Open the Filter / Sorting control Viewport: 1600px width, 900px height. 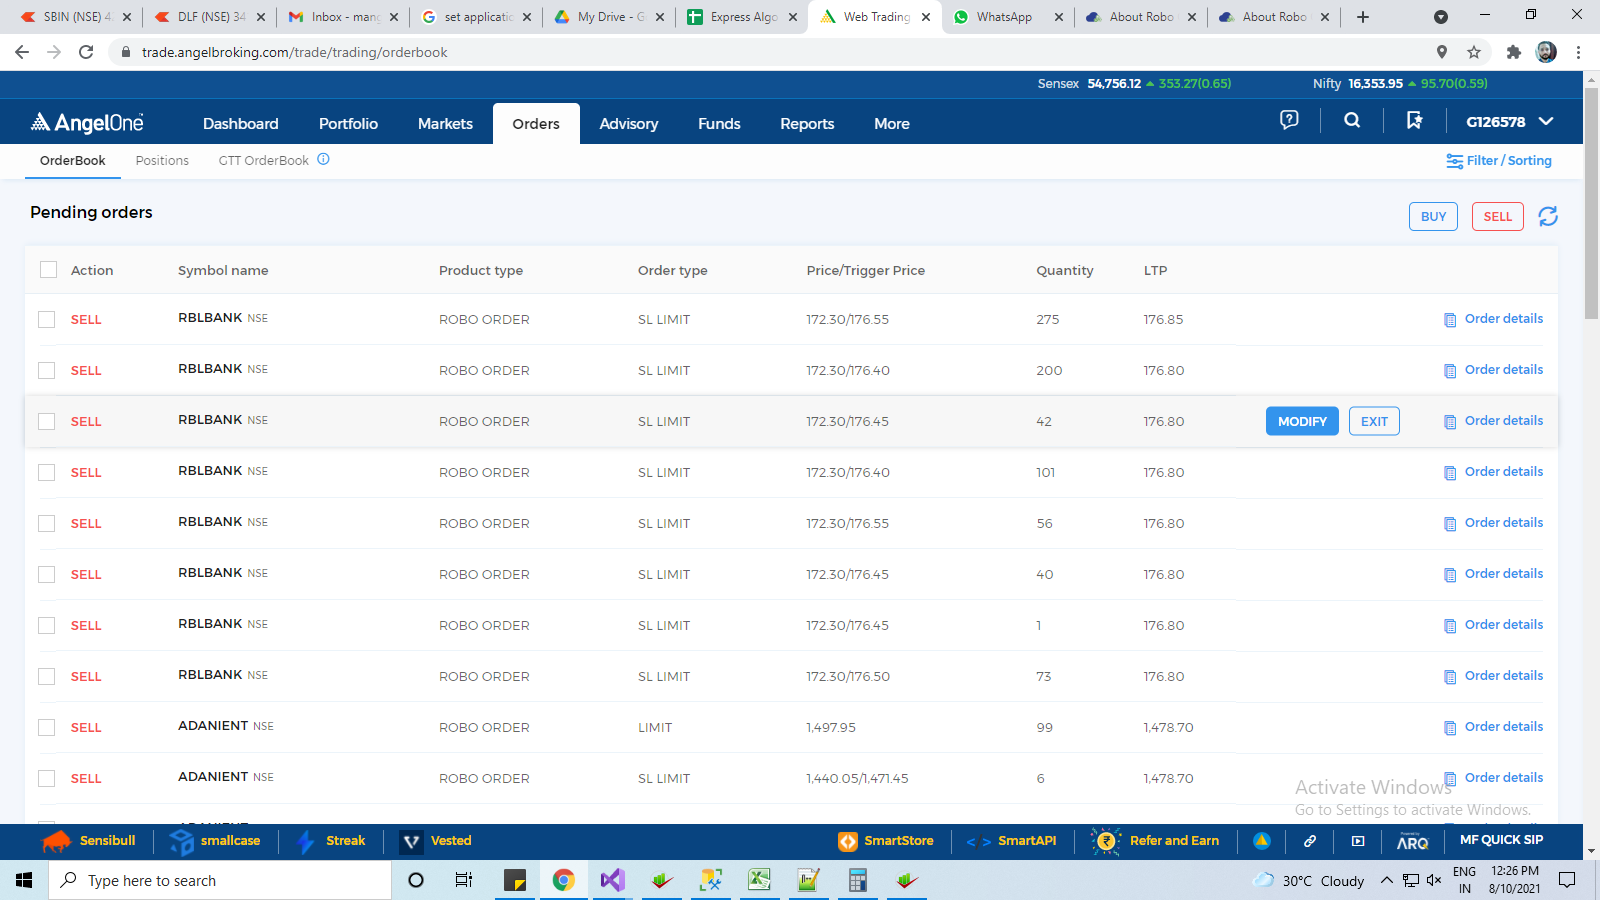(x=1499, y=160)
